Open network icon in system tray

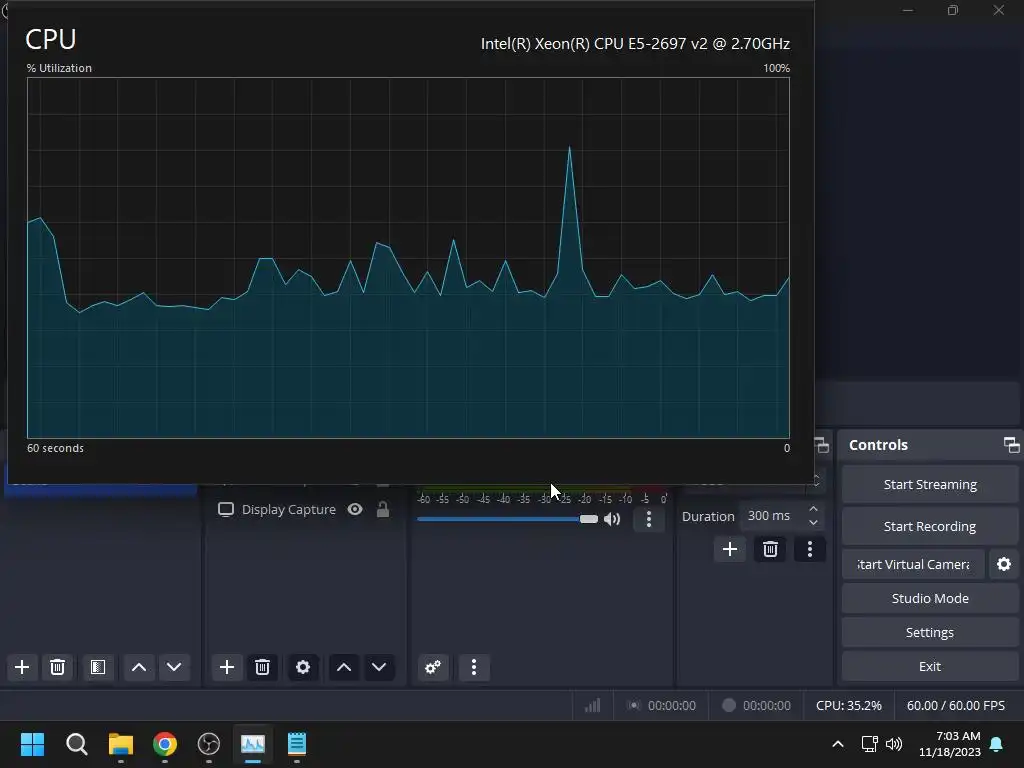870,744
